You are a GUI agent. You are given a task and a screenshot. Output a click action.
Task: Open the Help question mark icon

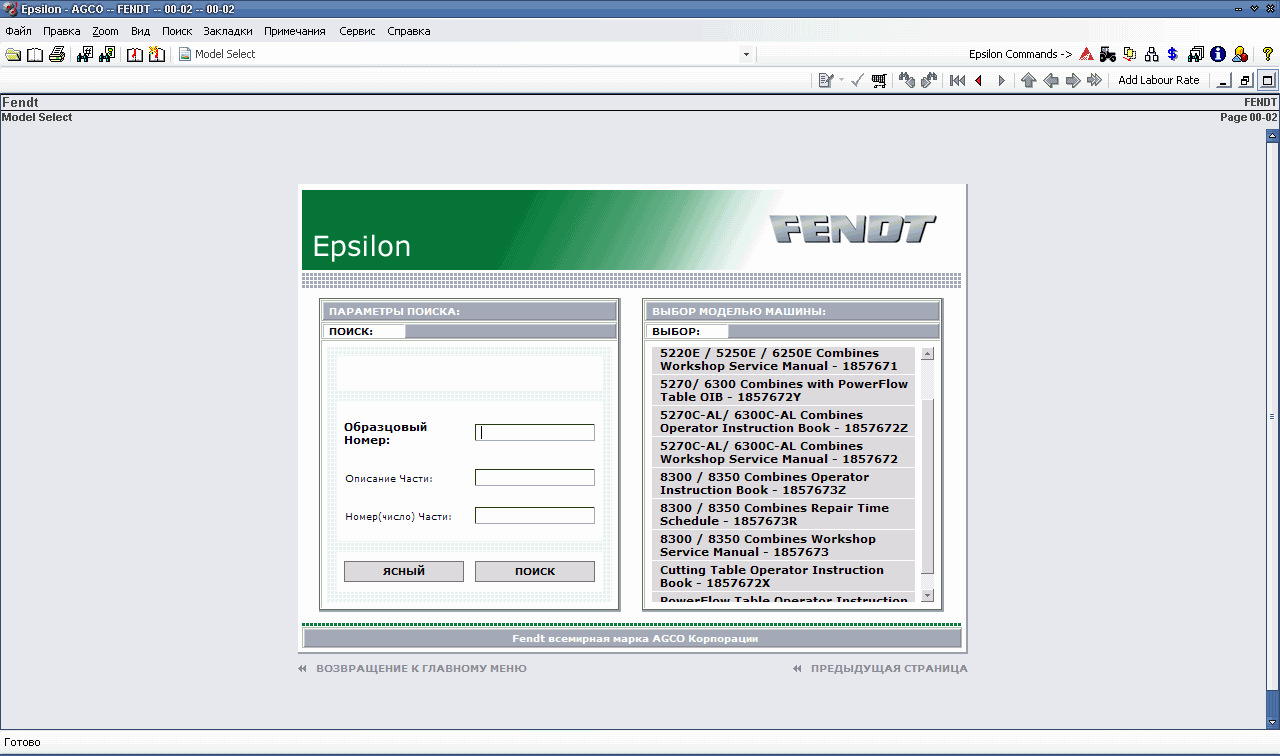1268,54
